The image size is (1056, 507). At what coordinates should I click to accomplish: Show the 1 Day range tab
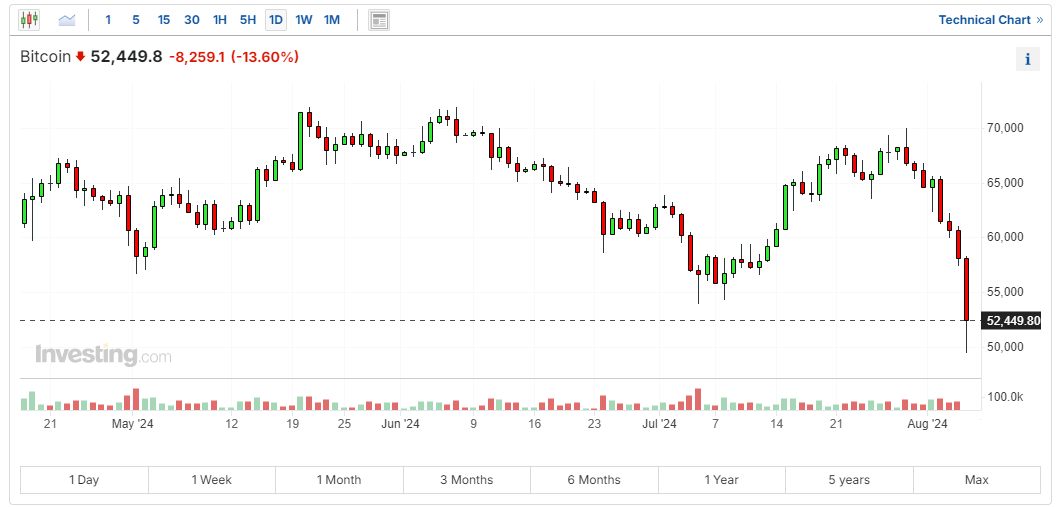coord(84,480)
